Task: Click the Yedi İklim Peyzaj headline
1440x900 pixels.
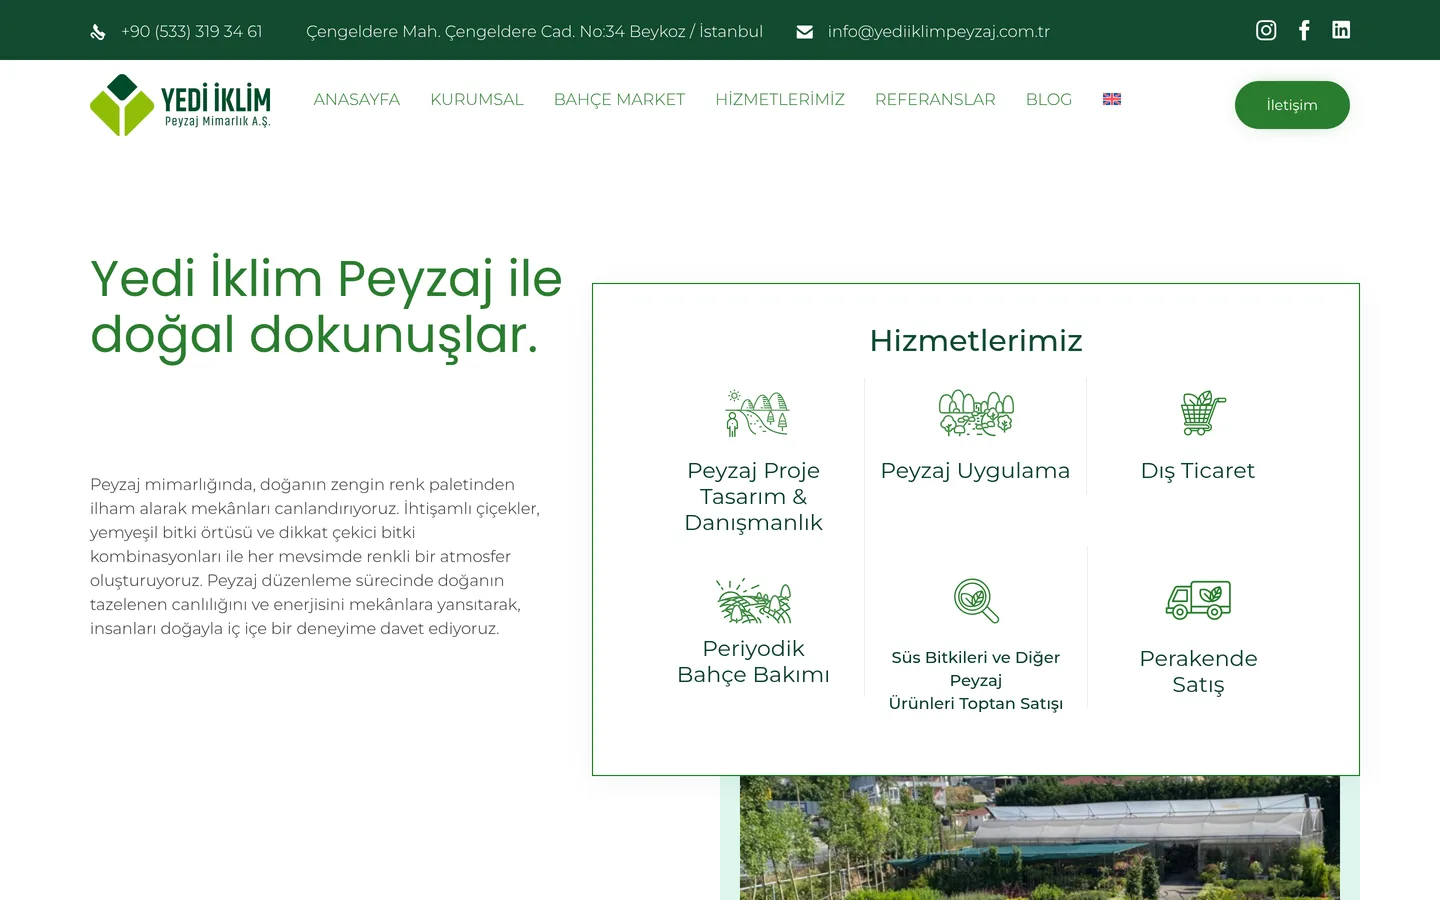Action: (326, 306)
